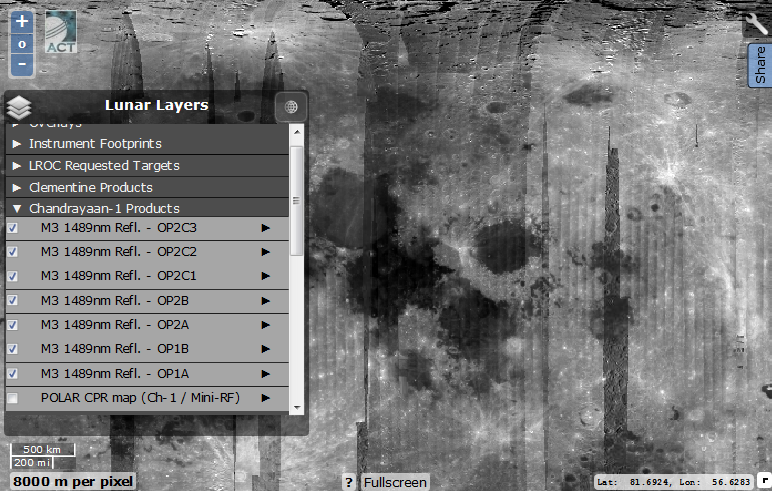This screenshot has width=772, height=491.
Task: Select the 'M3 1489nm Refl. - OP2B' label
Action: click(115, 301)
